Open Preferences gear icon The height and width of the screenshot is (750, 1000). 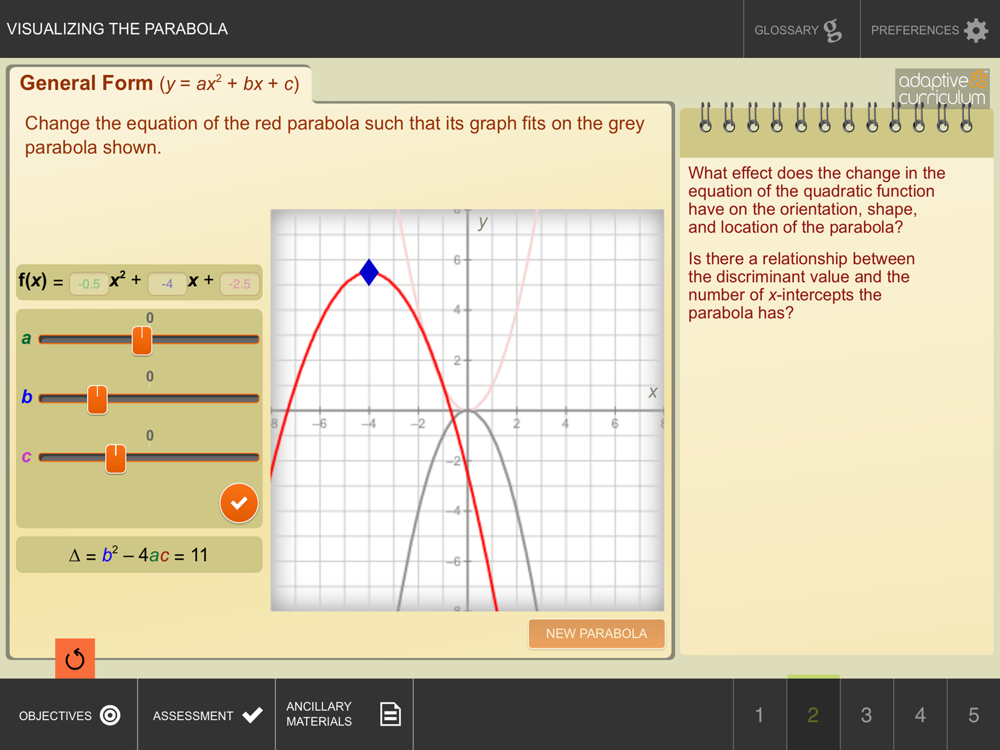(x=976, y=30)
